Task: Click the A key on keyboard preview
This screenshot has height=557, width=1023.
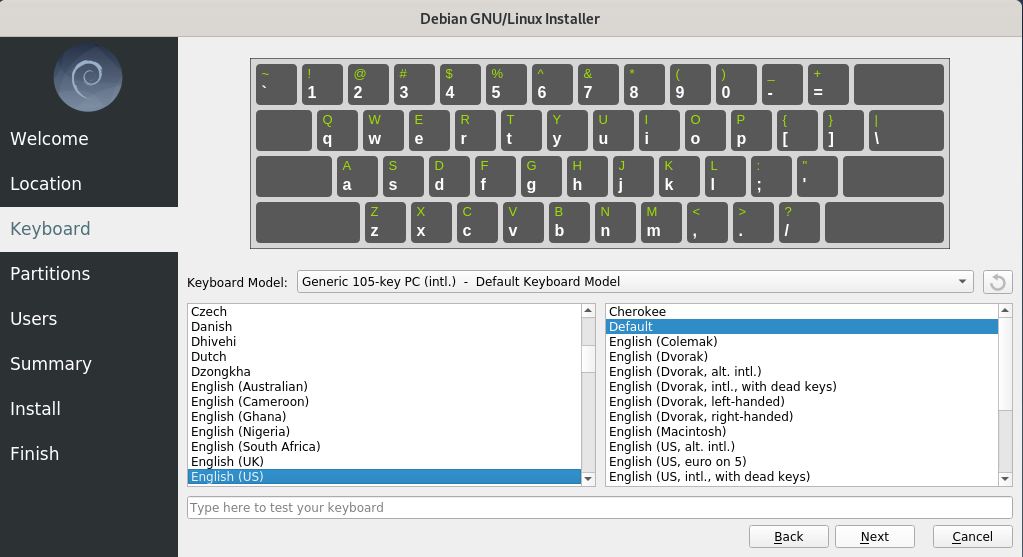Action: click(x=357, y=176)
